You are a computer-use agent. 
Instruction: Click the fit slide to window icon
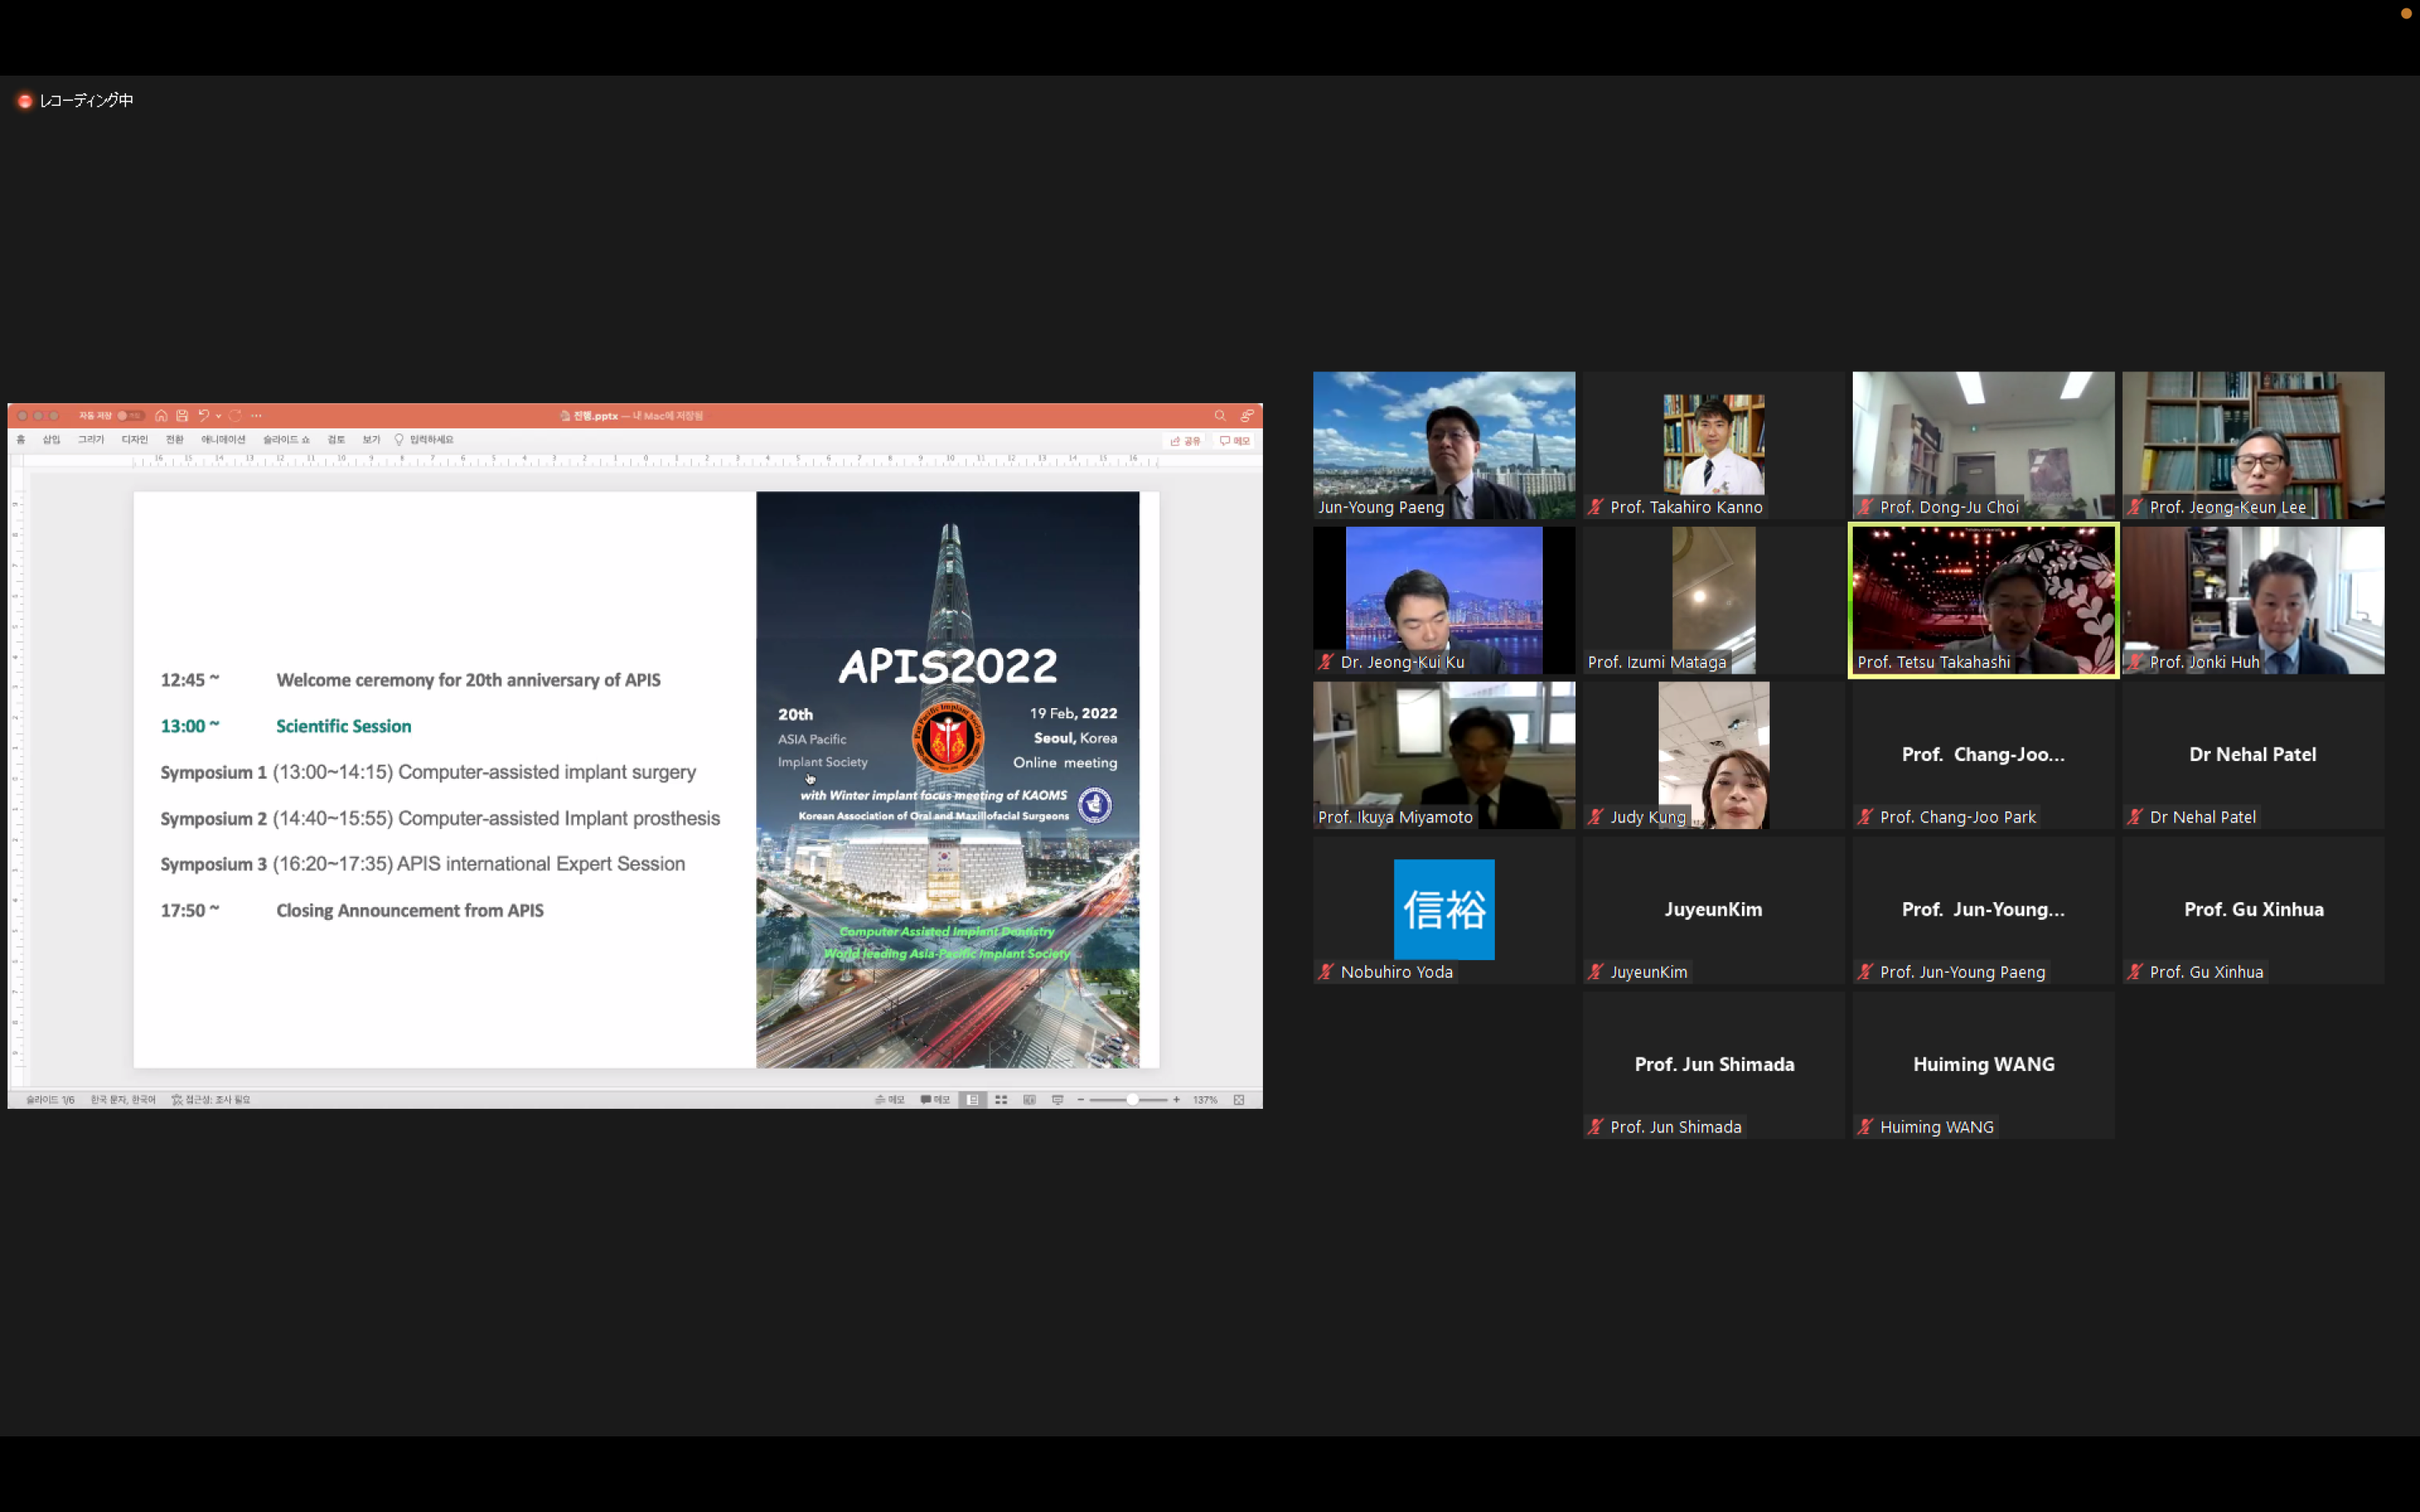tap(1239, 1100)
